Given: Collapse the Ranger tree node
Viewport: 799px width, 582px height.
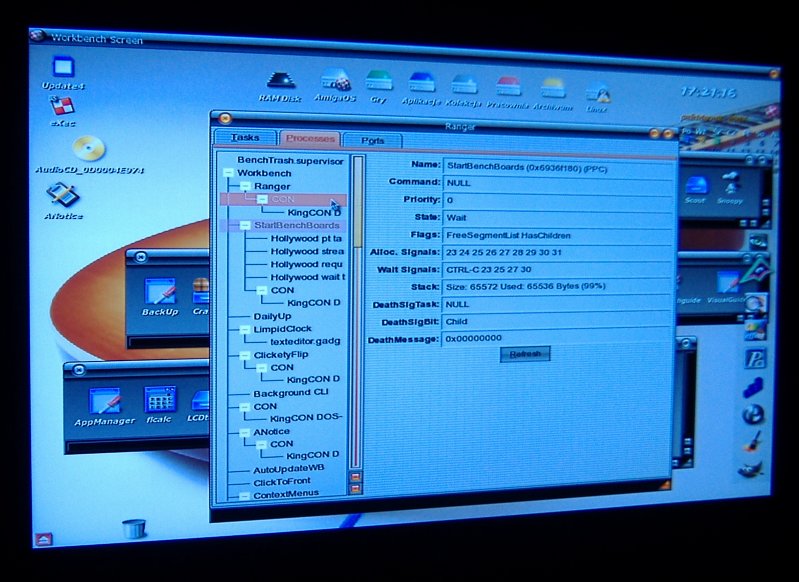Looking at the screenshot, I should (246, 187).
